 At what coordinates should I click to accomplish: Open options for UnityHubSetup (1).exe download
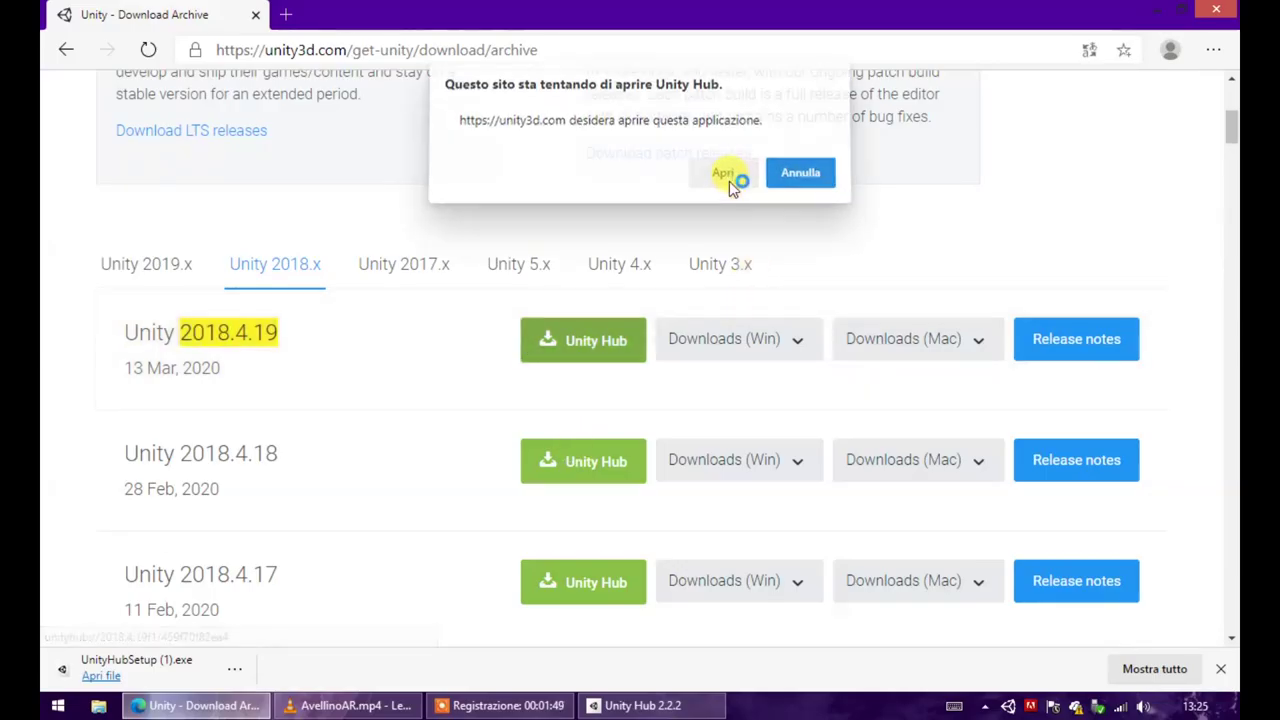coord(234,669)
